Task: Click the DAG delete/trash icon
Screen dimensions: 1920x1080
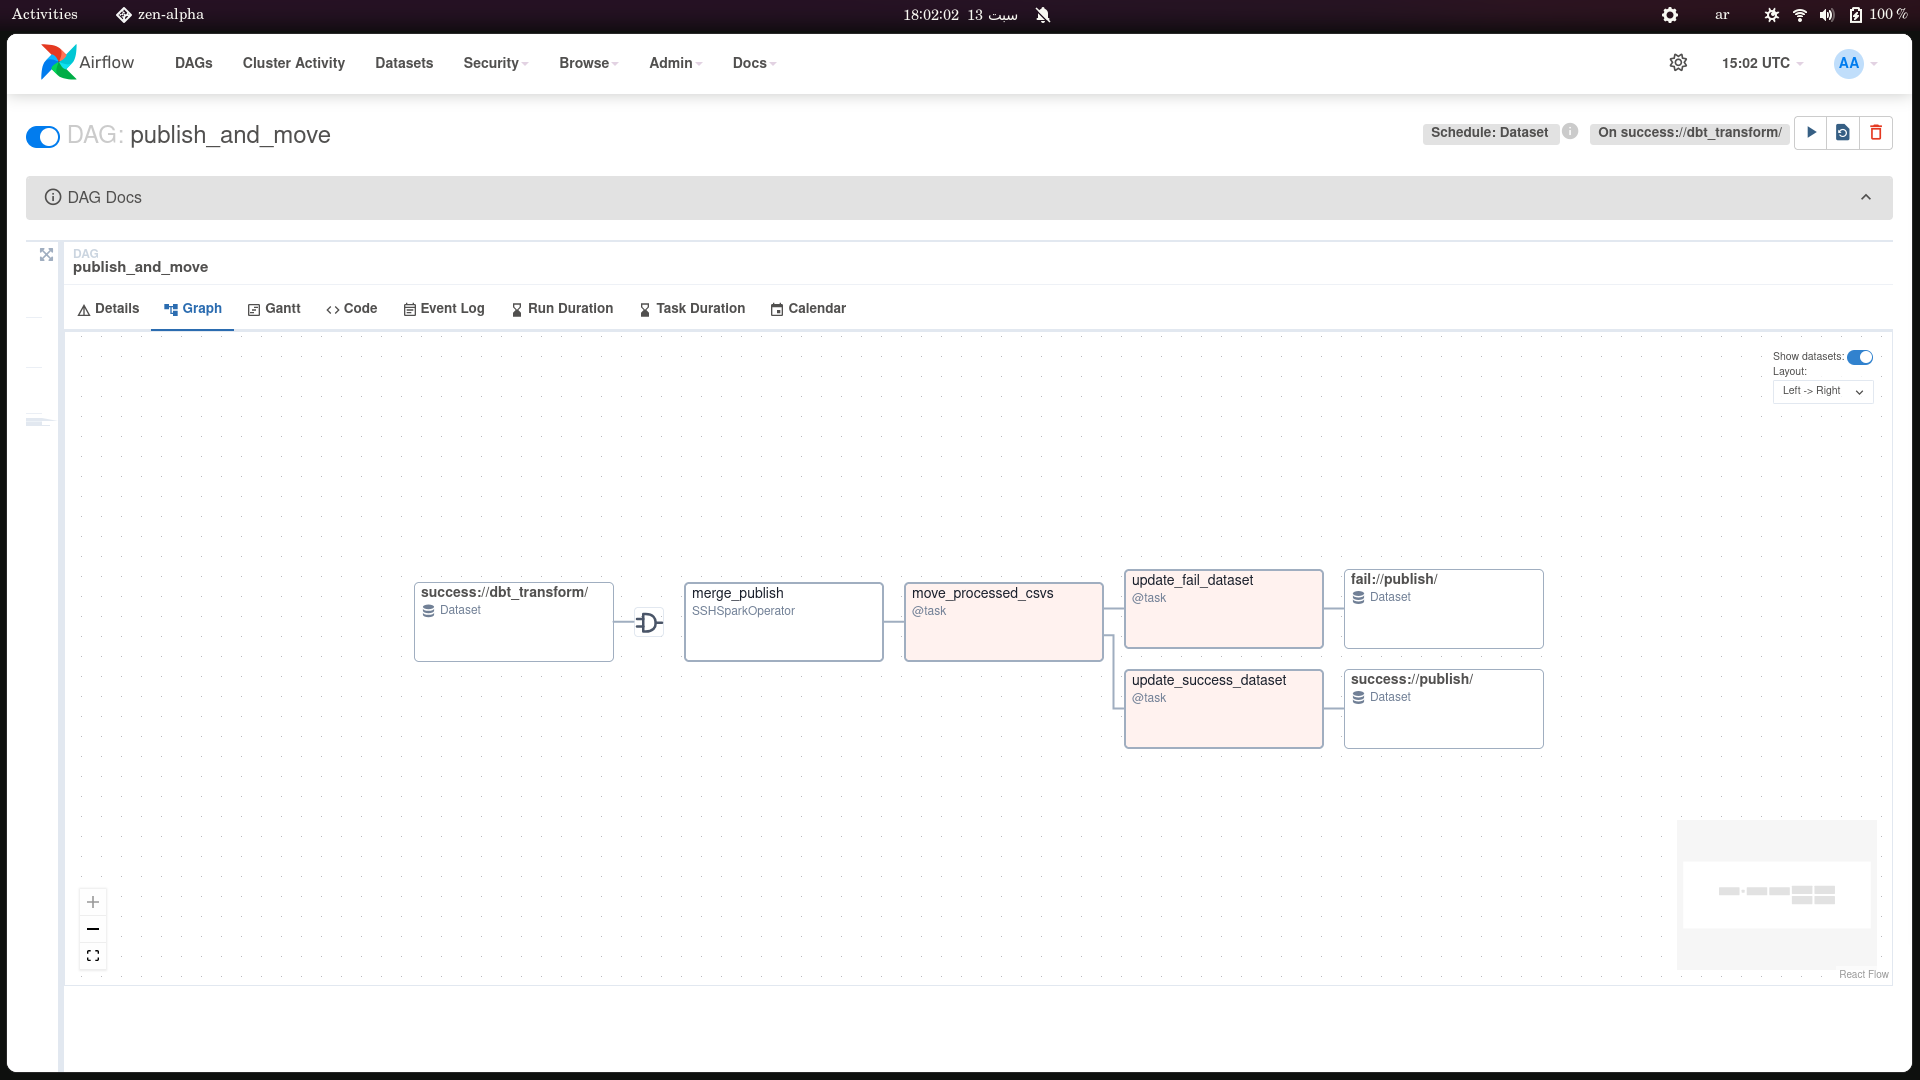Action: (x=1875, y=133)
